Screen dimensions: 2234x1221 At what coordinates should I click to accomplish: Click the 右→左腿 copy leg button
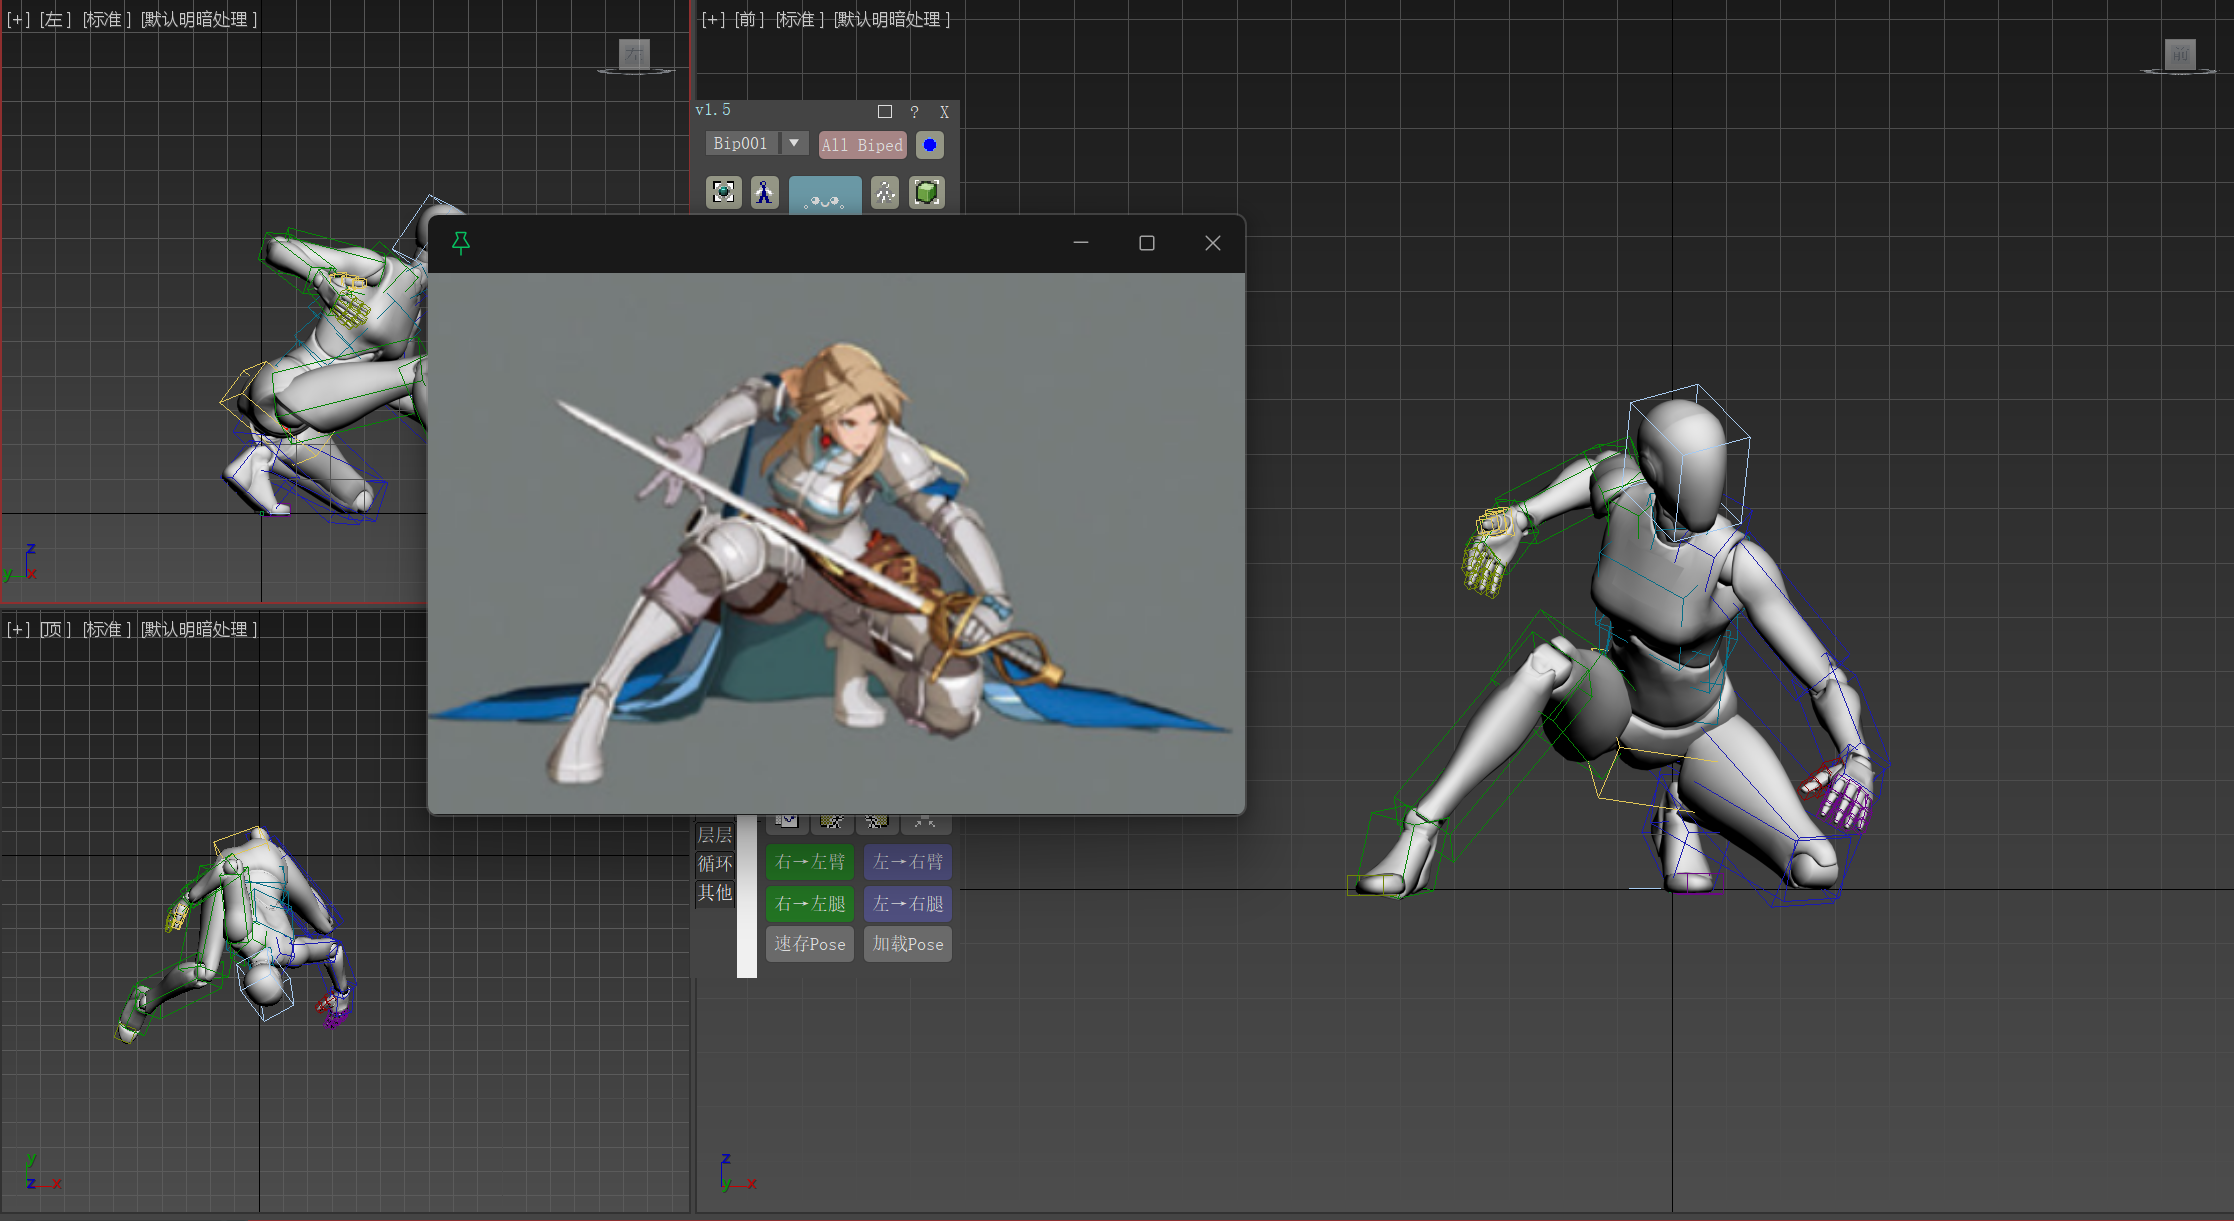click(810, 904)
